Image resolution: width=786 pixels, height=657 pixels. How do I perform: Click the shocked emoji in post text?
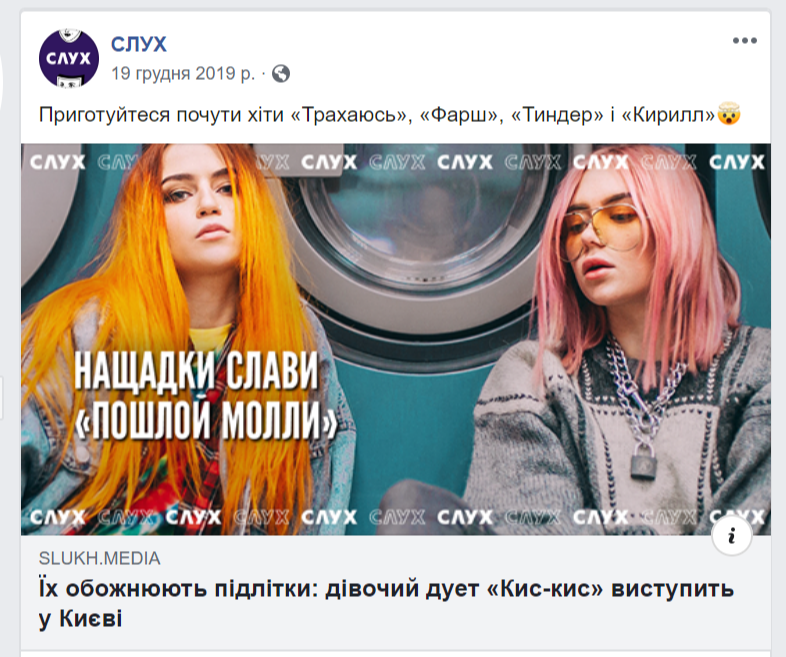pyautogui.click(x=729, y=114)
